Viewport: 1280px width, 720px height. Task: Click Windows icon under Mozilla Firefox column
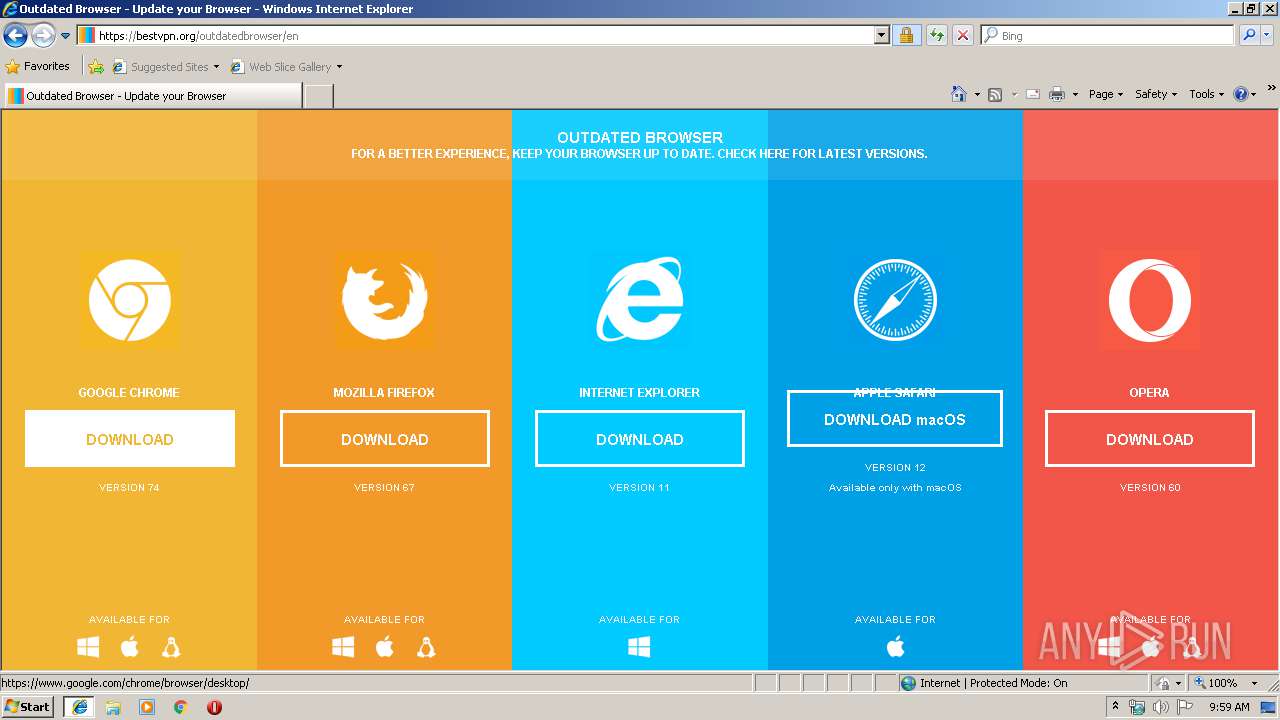click(343, 648)
